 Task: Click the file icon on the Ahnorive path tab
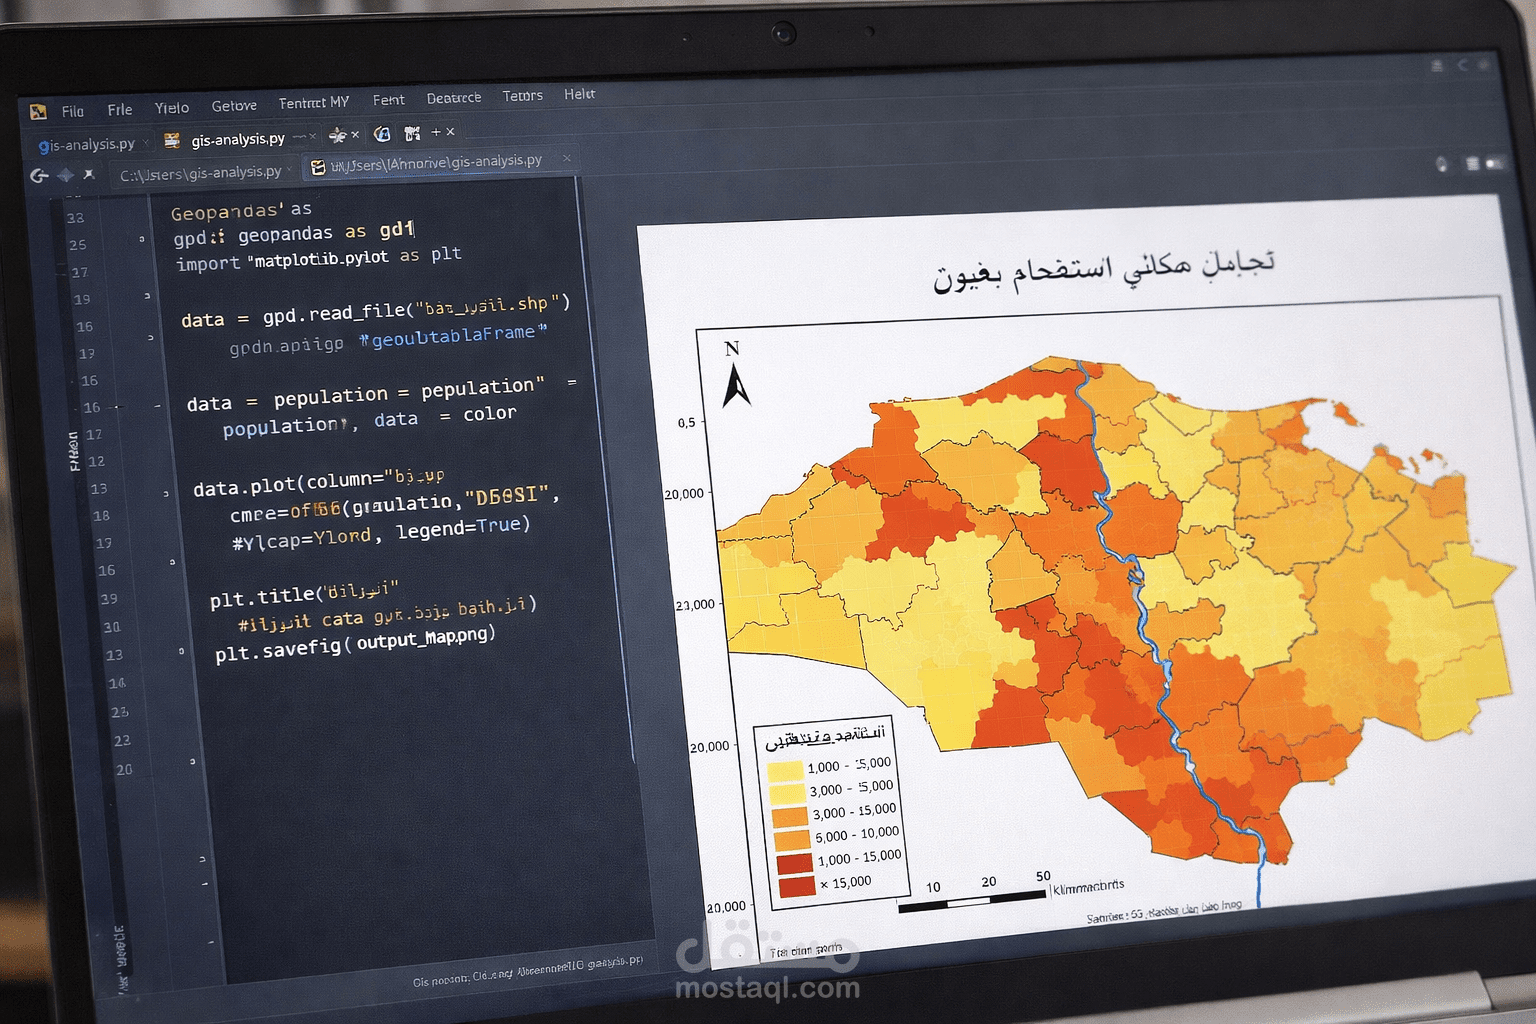point(318,167)
